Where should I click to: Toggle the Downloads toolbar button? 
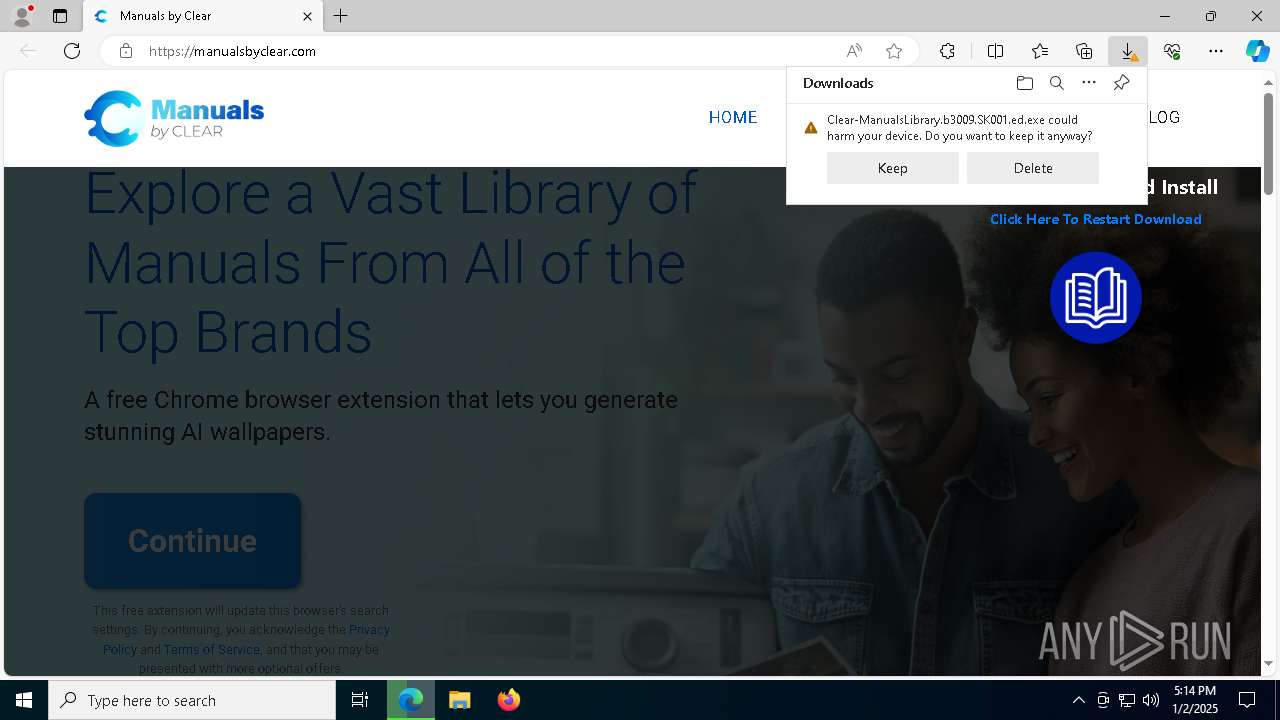click(x=1128, y=51)
